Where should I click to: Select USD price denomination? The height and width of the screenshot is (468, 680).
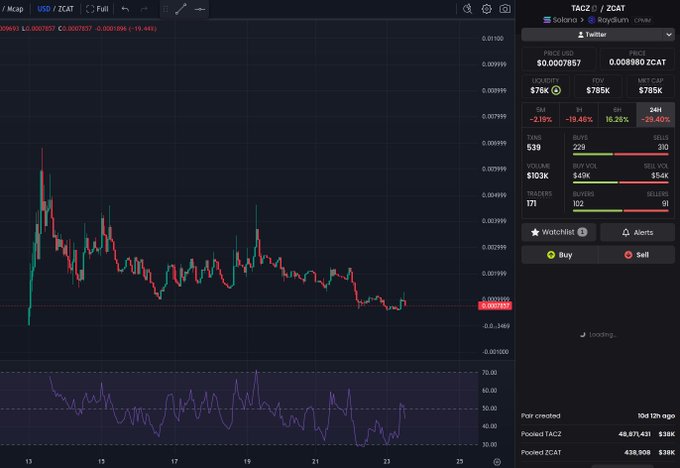(x=44, y=9)
